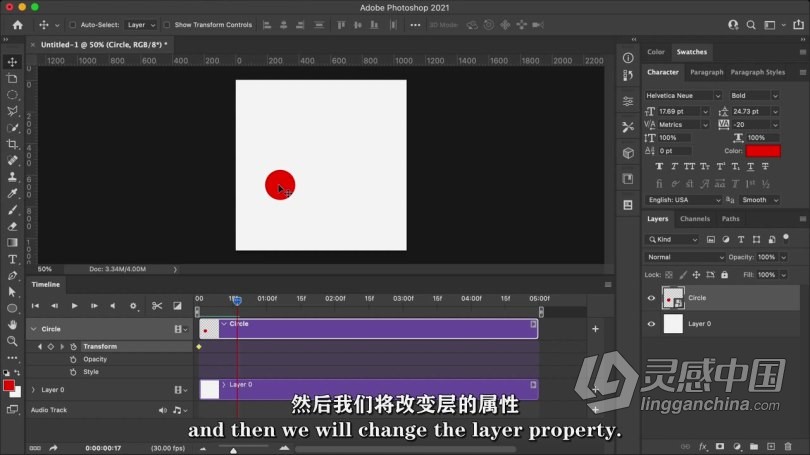Open the Paragraph Styles tab
The image size is (810, 455).
757,72
